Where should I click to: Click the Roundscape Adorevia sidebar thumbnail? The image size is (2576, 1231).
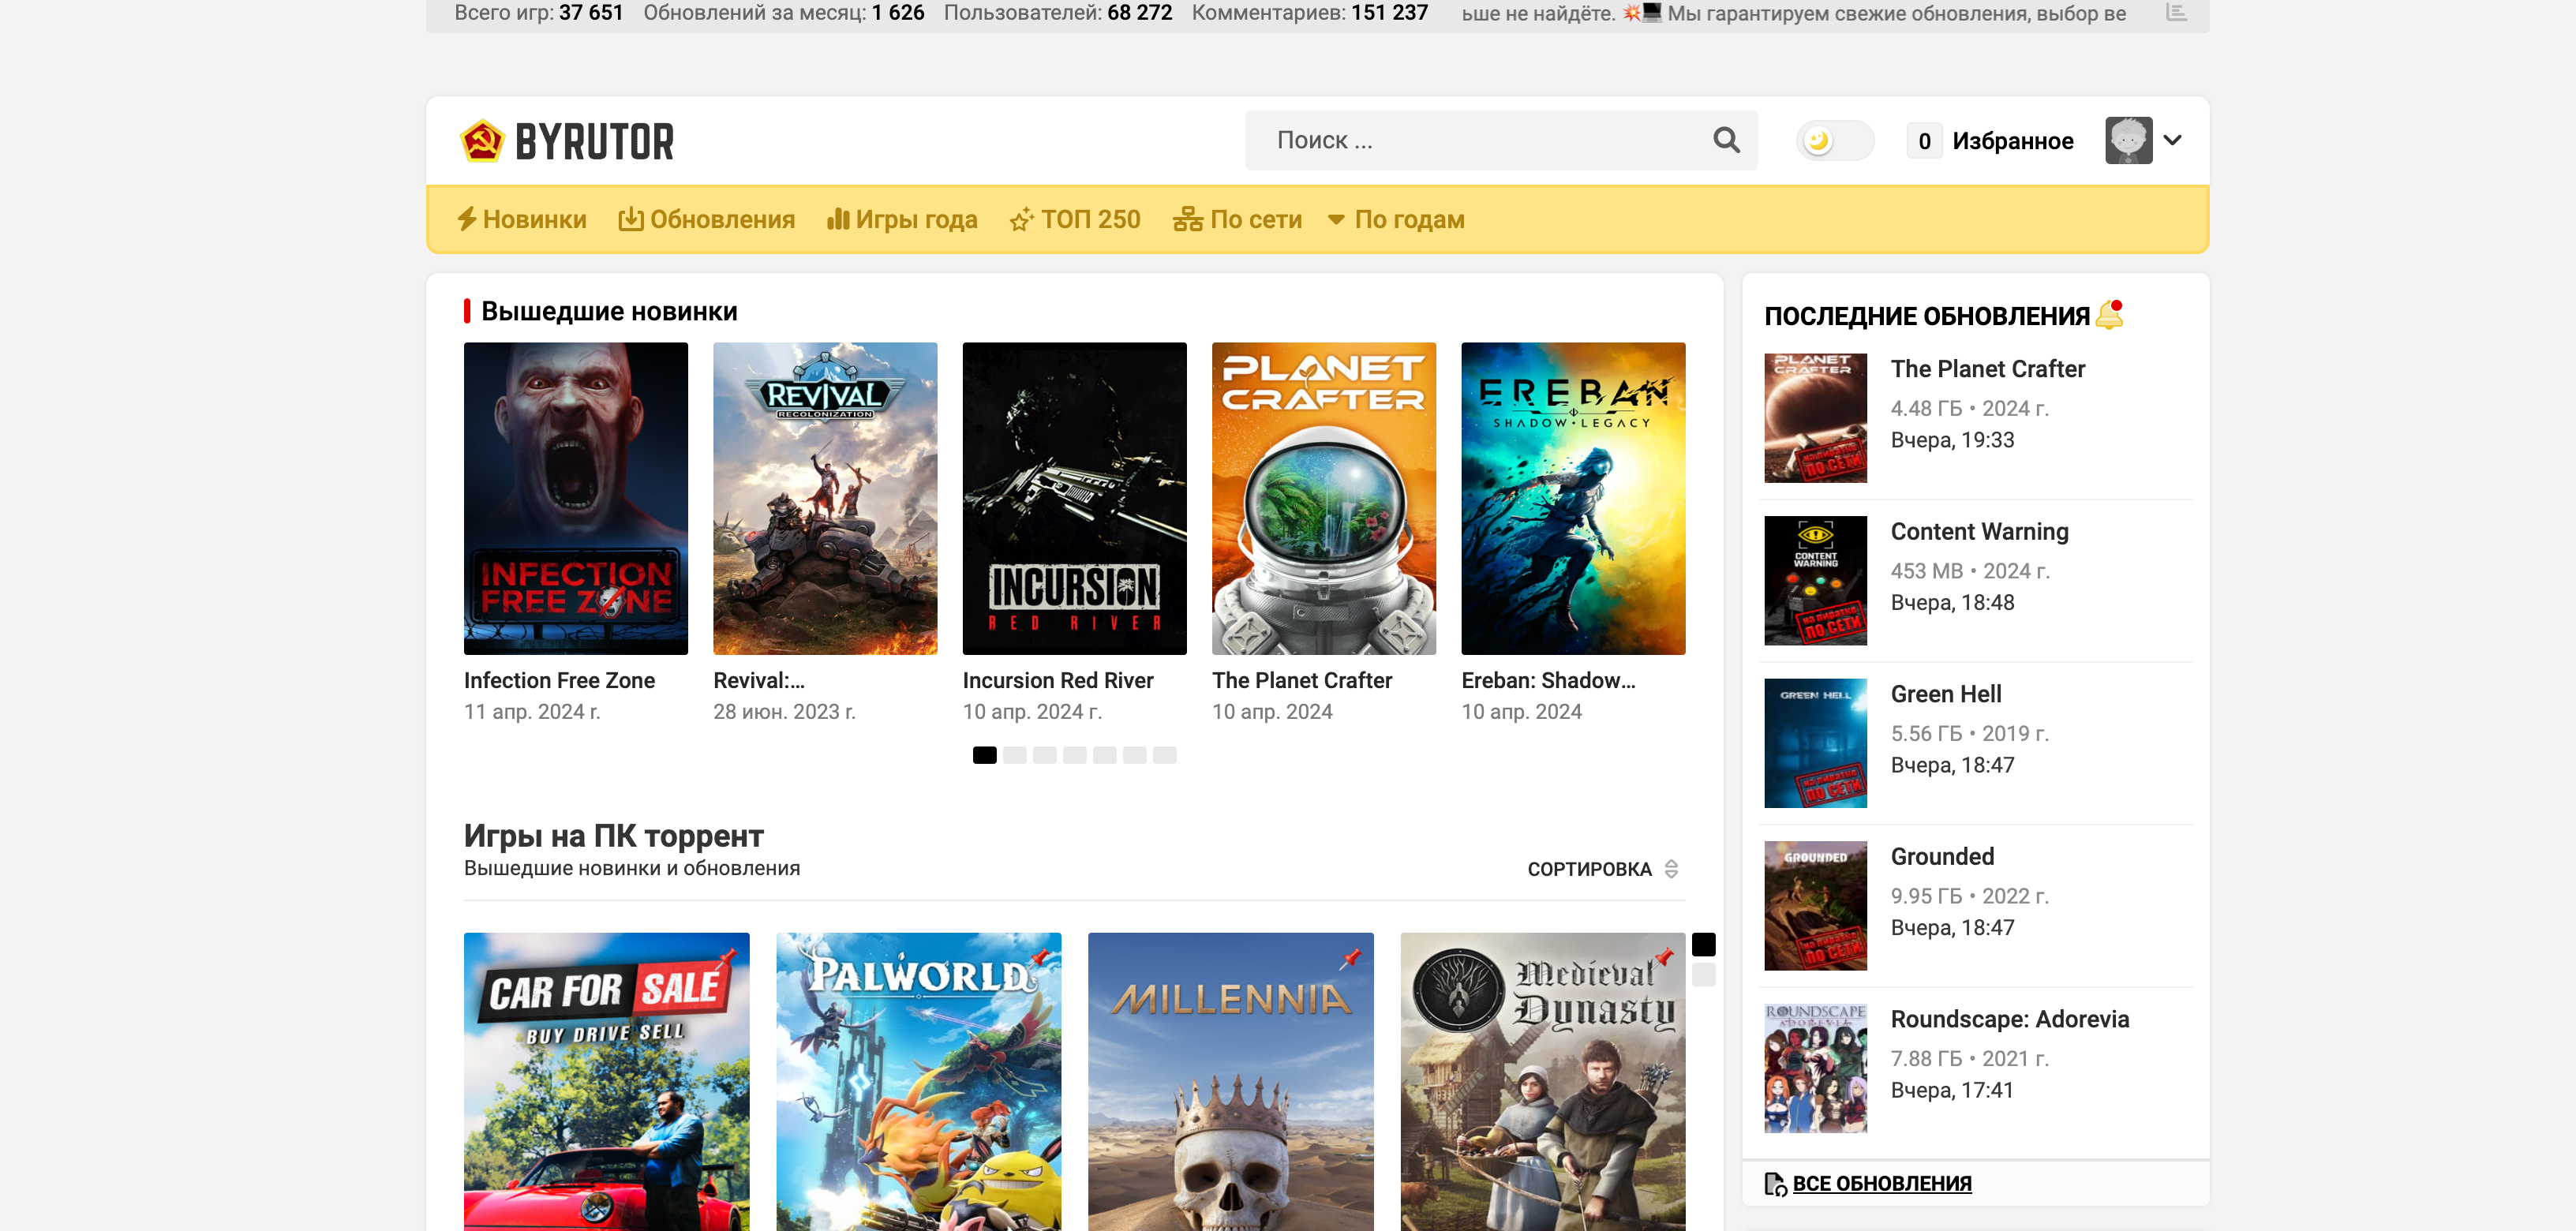pos(1815,1068)
